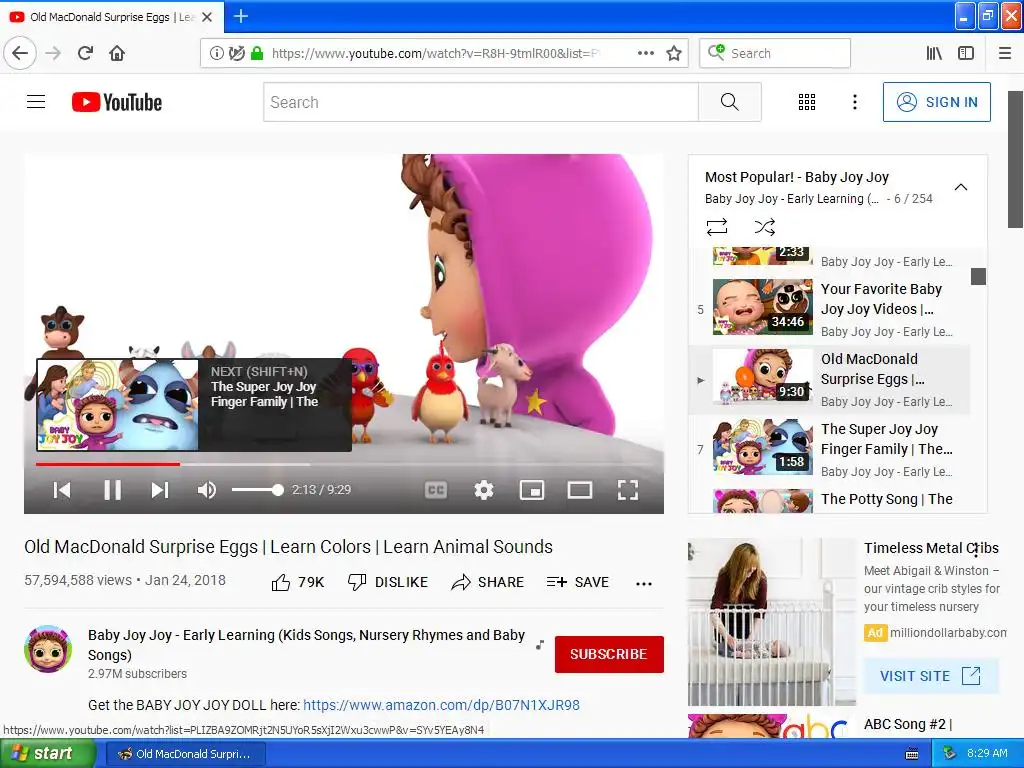Toggle shuffle playlist option
The image size is (1024, 768).
click(765, 227)
